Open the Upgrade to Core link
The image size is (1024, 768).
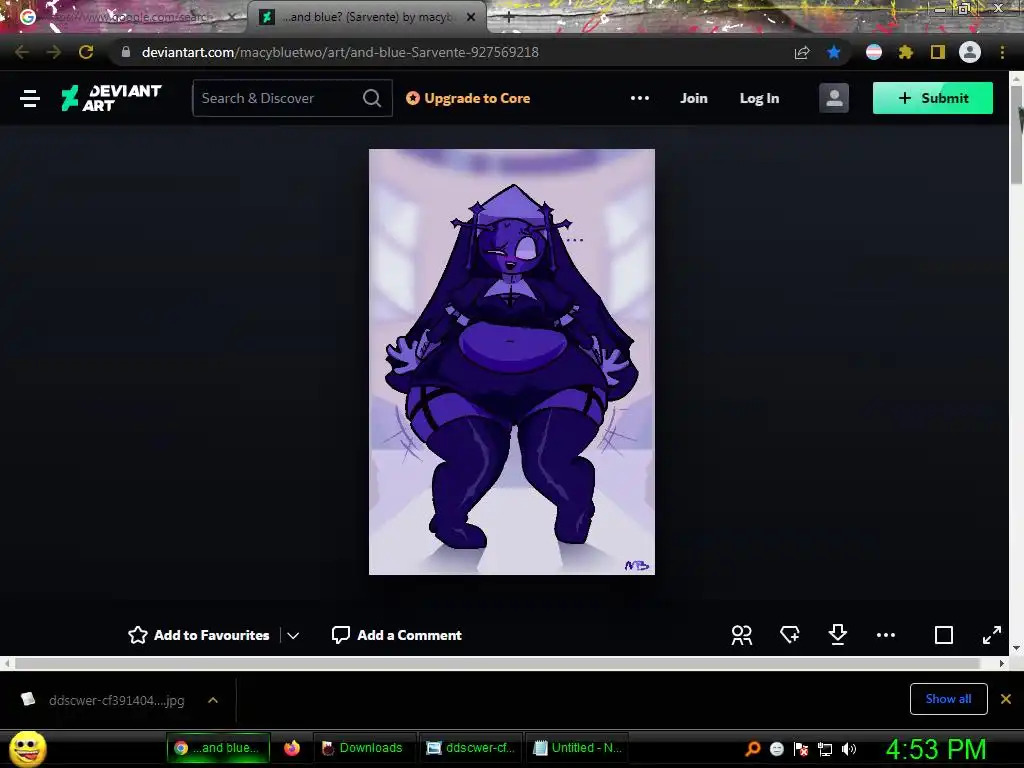coord(468,98)
